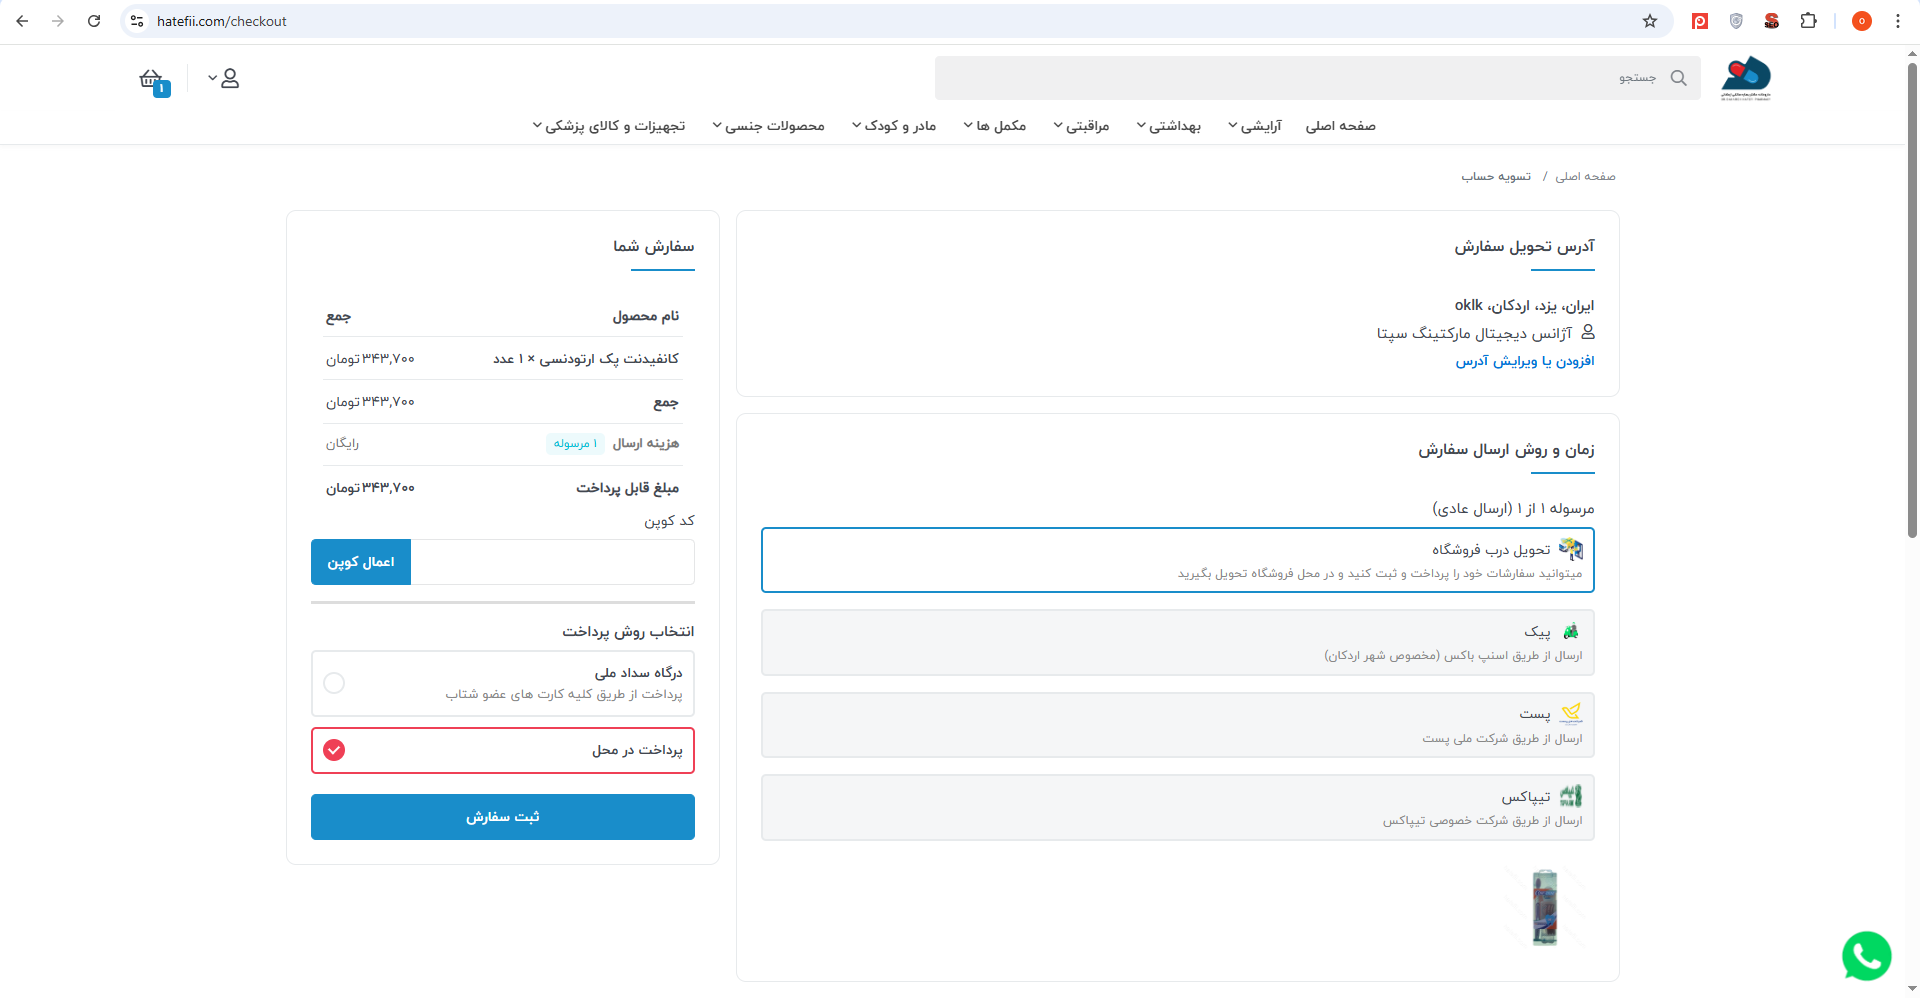Viewport: 1920px width, 998px height.
Task: Click the store logo in header
Action: 1745,78
